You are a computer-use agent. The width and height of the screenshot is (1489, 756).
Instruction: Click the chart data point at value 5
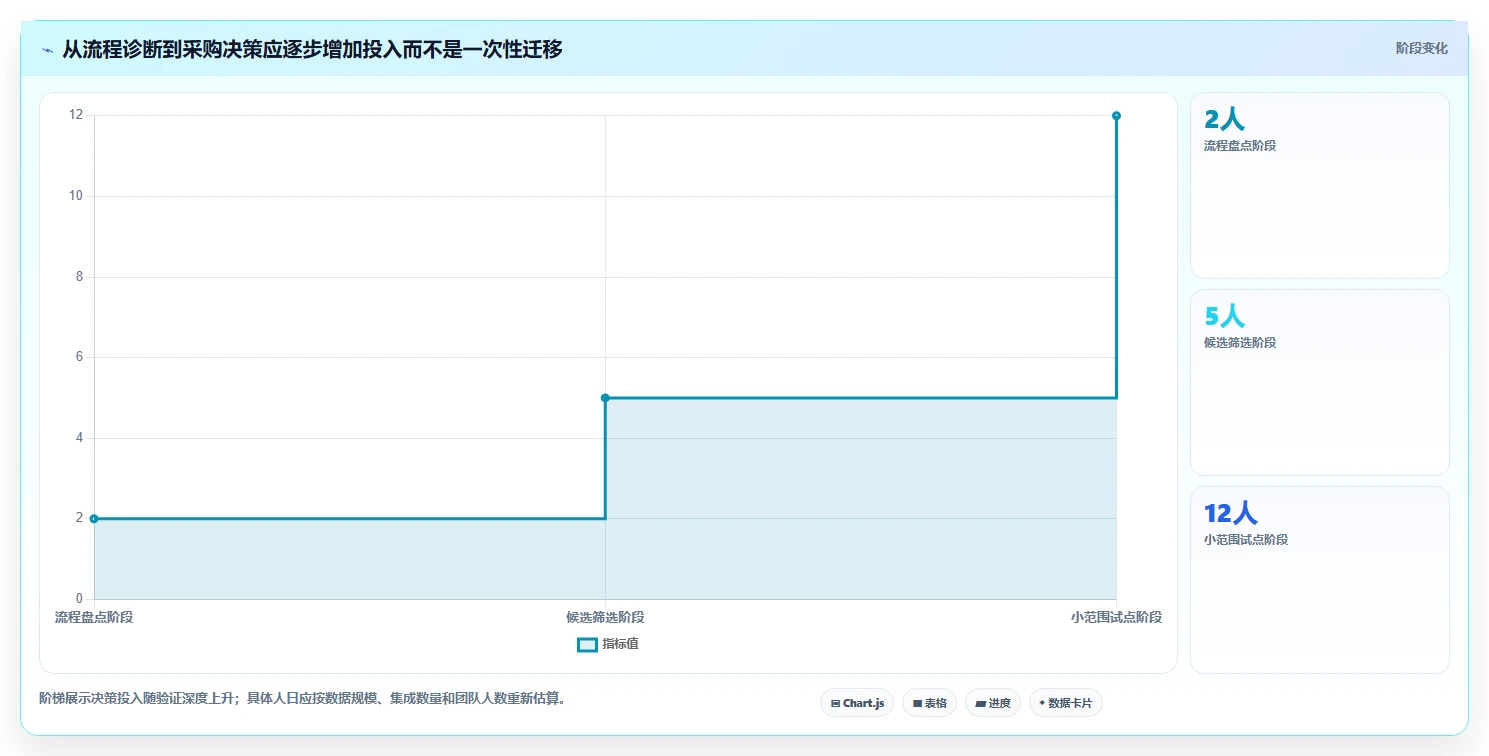point(605,398)
